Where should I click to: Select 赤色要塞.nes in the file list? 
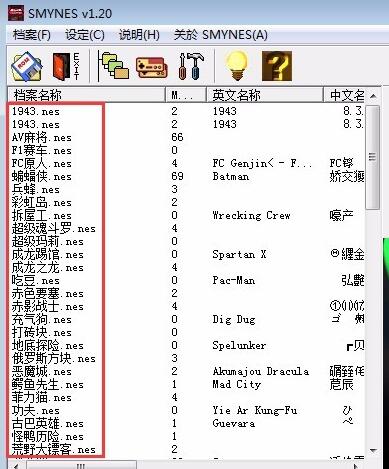tap(48, 293)
